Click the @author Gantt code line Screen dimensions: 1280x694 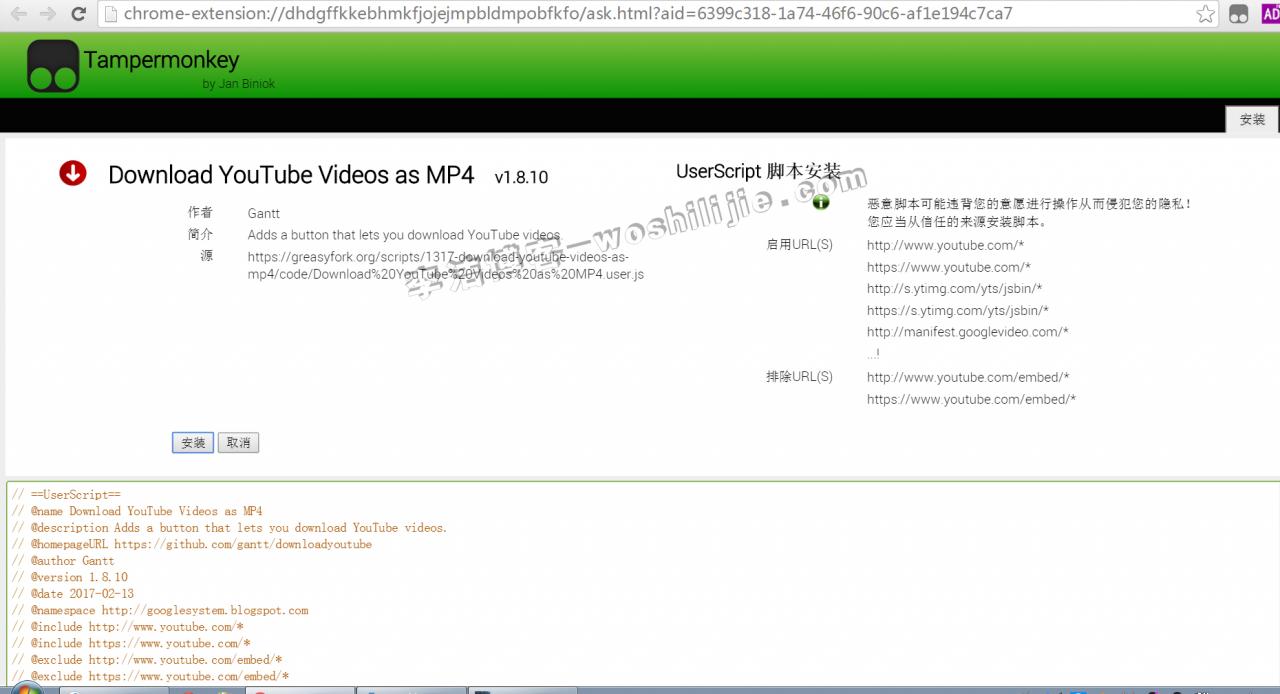[x=63, y=561]
